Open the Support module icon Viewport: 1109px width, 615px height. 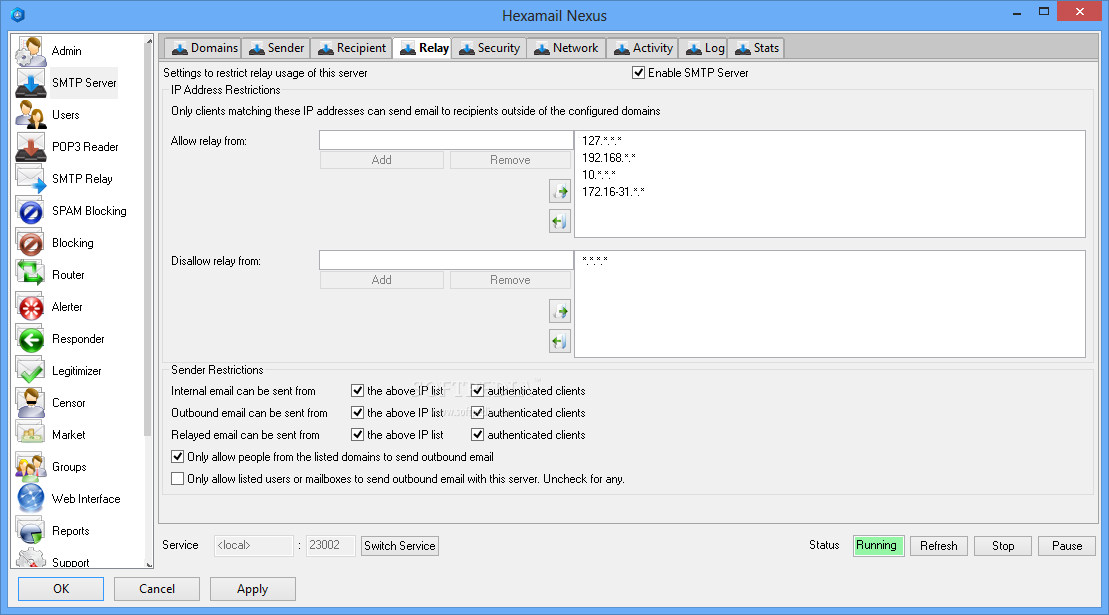[x=30, y=558]
